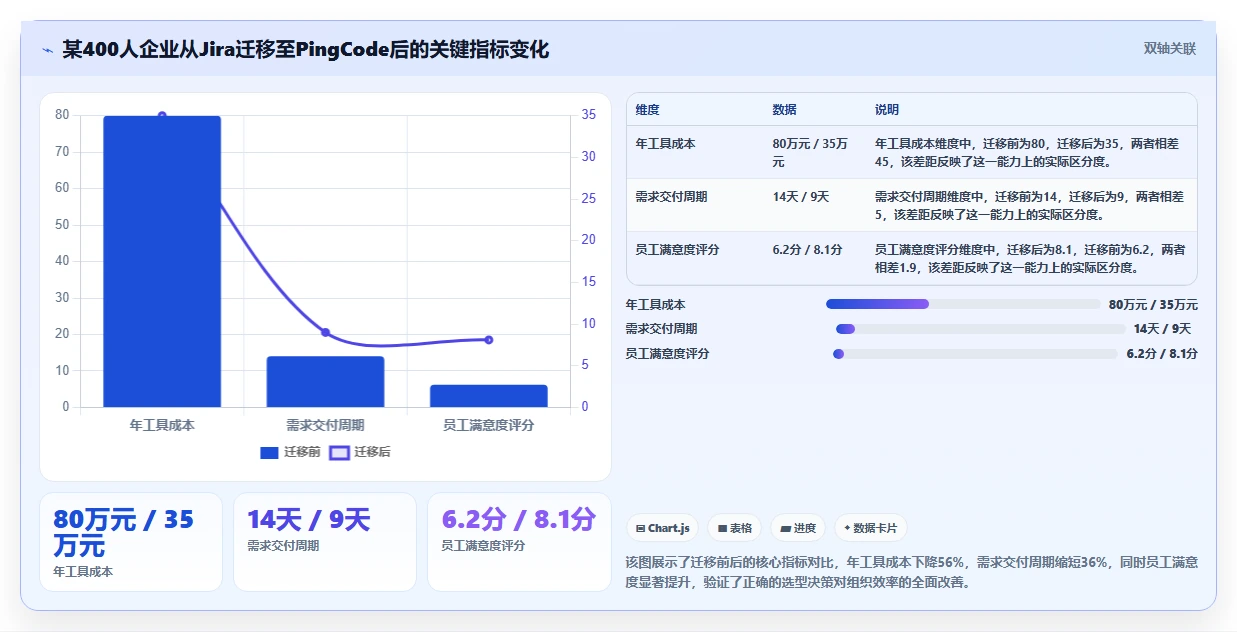
Task: Select the Chart.js tag chip
Action: [662, 528]
